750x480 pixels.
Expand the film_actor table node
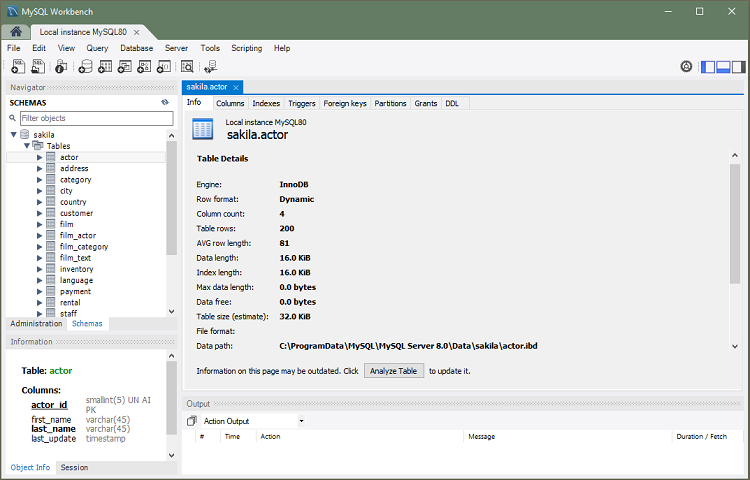click(x=40, y=235)
